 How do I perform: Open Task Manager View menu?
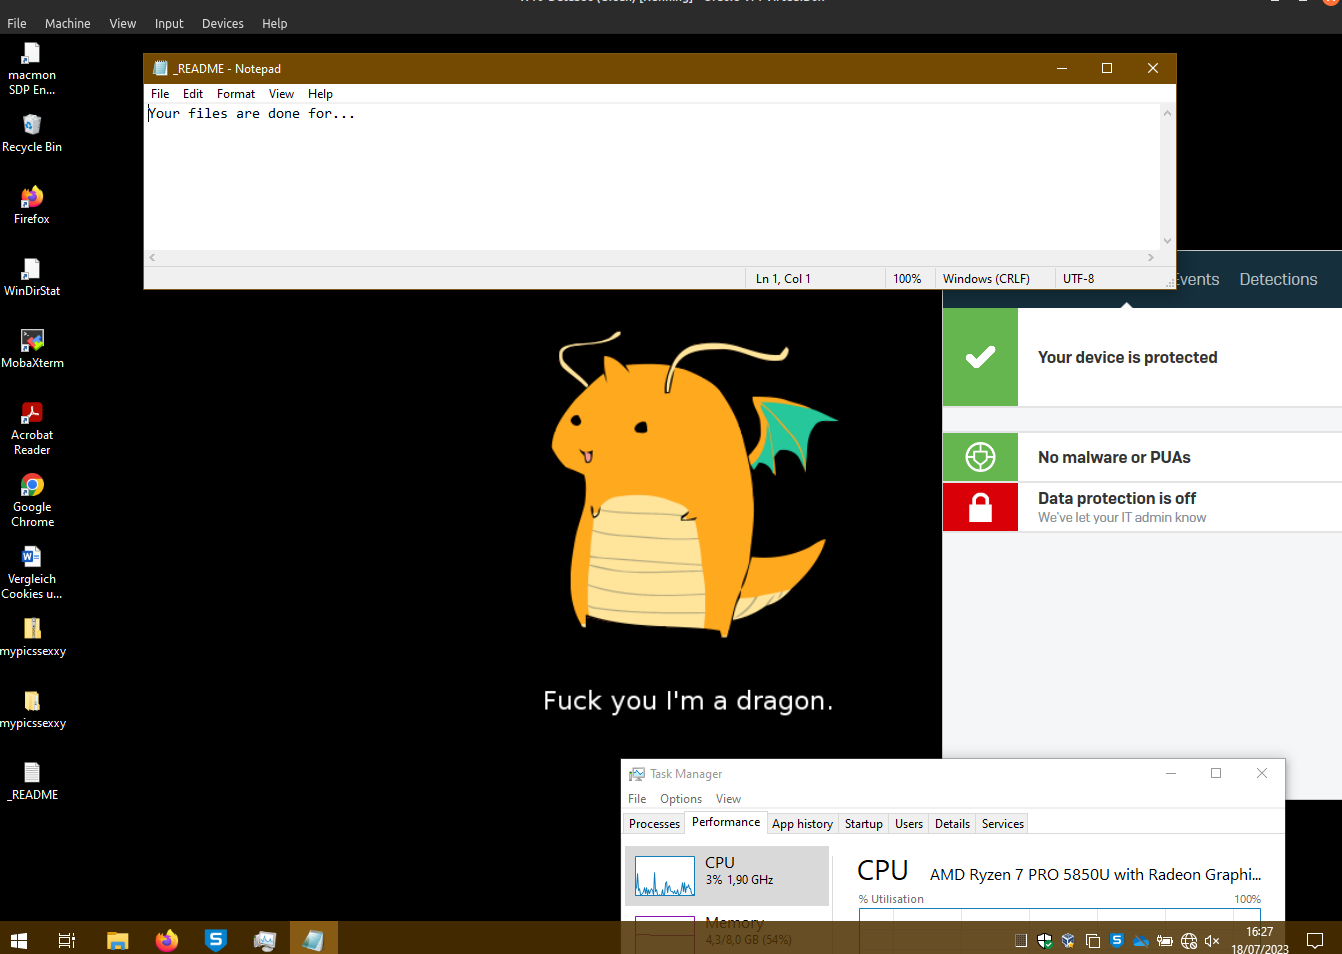coord(728,799)
